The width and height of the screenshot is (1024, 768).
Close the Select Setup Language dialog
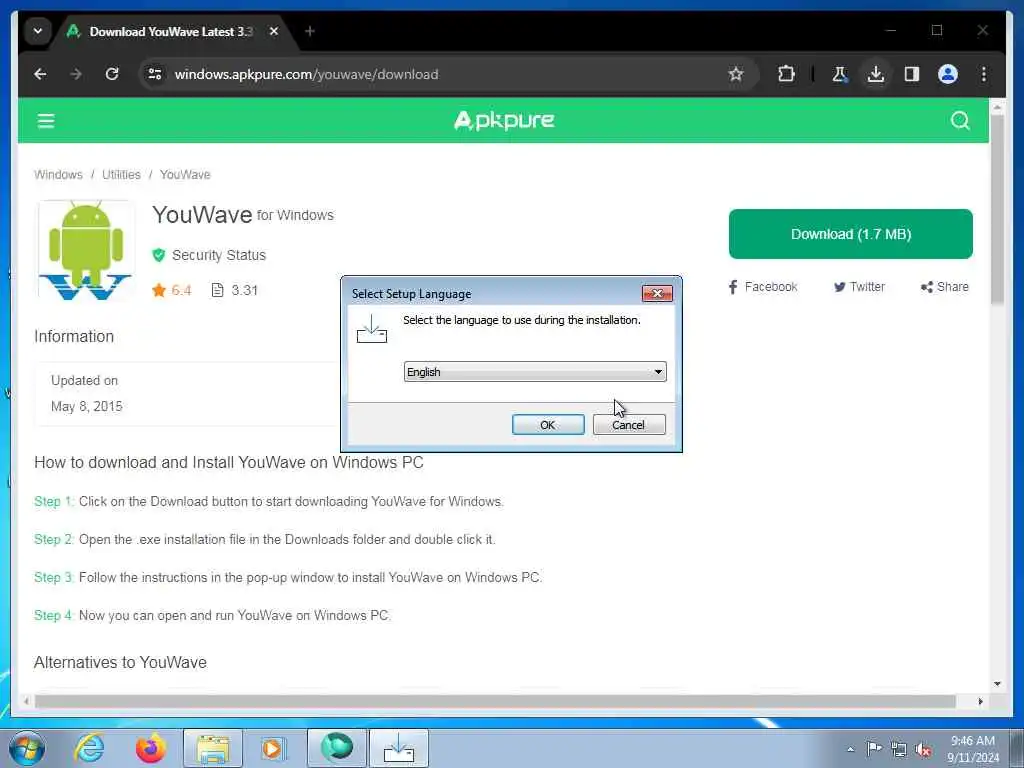point(657,293)
